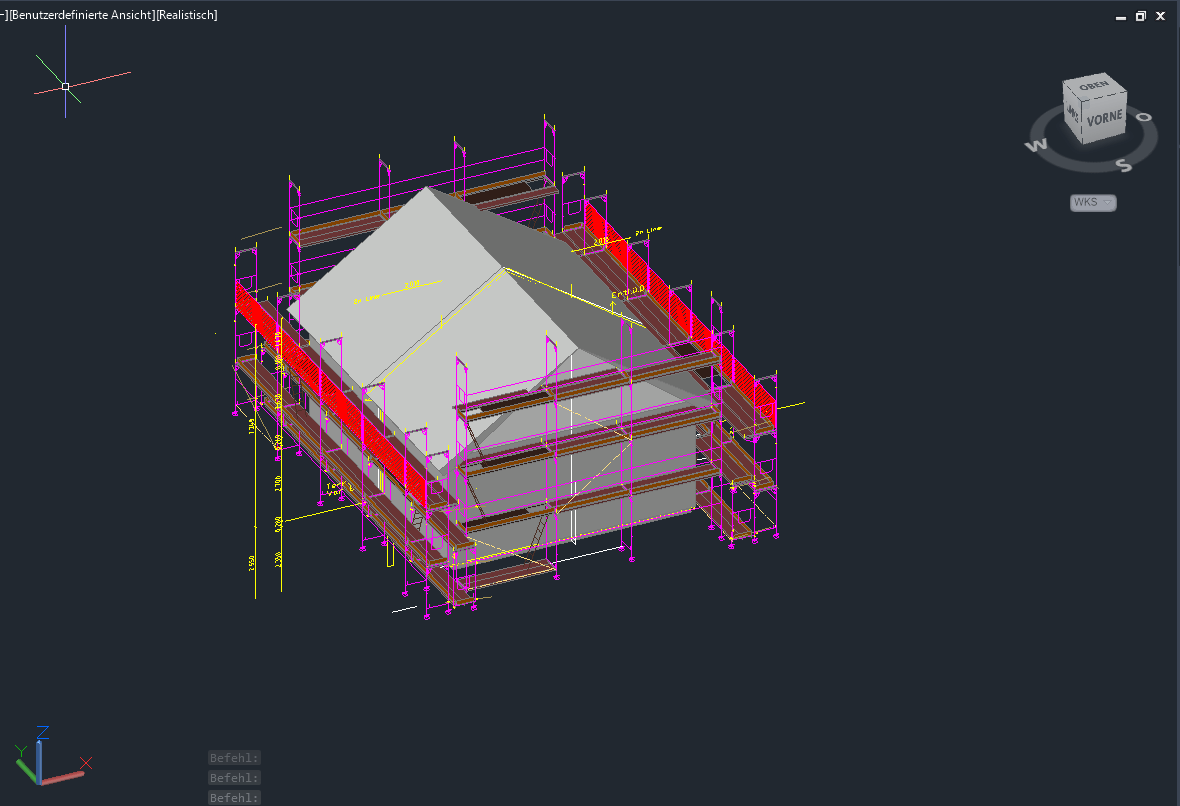Close the drawing viewport window

[1161, 16]
